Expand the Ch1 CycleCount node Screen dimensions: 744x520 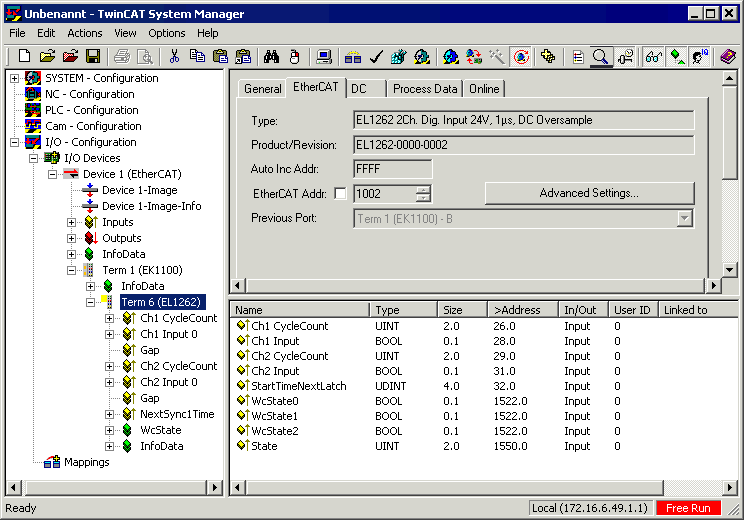[x=110, y=318]
